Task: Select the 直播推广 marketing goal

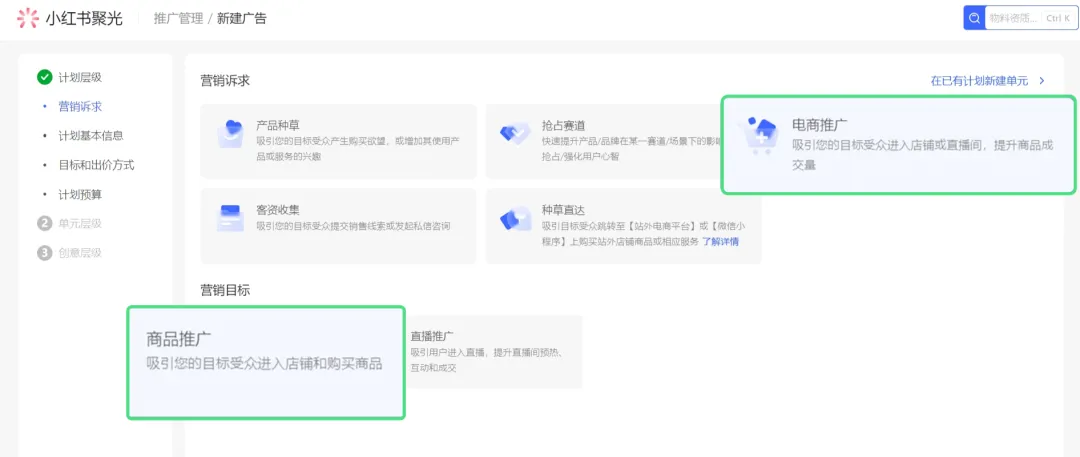Action: click(493, 352)
